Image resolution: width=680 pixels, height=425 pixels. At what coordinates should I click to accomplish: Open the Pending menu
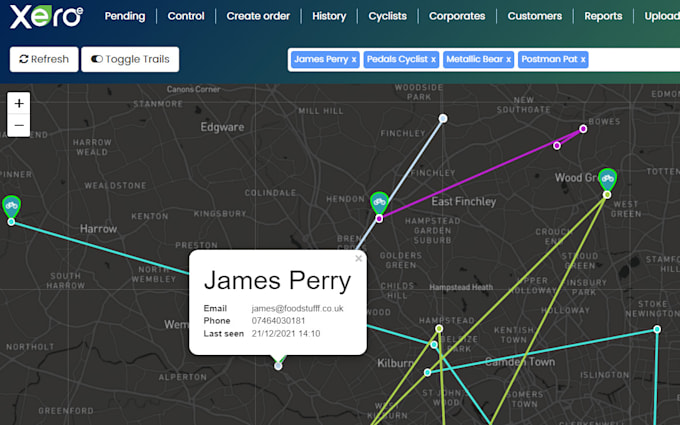pyautogui.click(x=125, y=16)
